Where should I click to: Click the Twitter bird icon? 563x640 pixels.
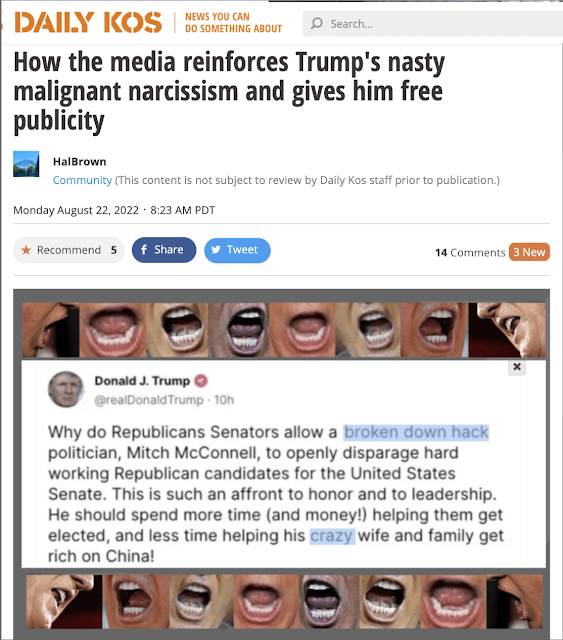click(x=216, y=250)
